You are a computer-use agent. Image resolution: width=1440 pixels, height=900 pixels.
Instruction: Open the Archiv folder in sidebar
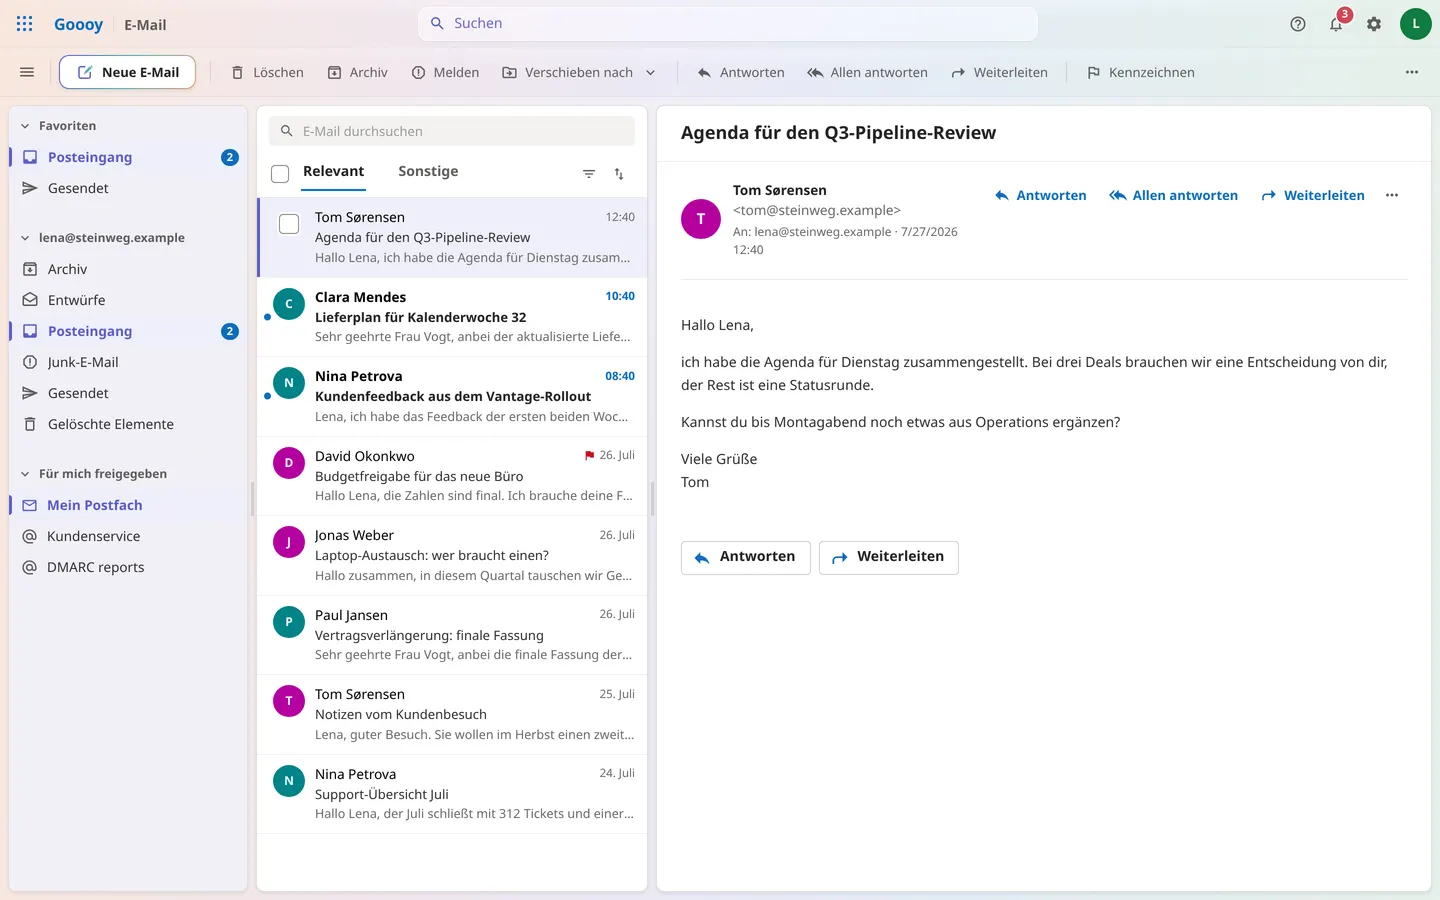coord(128,269)
